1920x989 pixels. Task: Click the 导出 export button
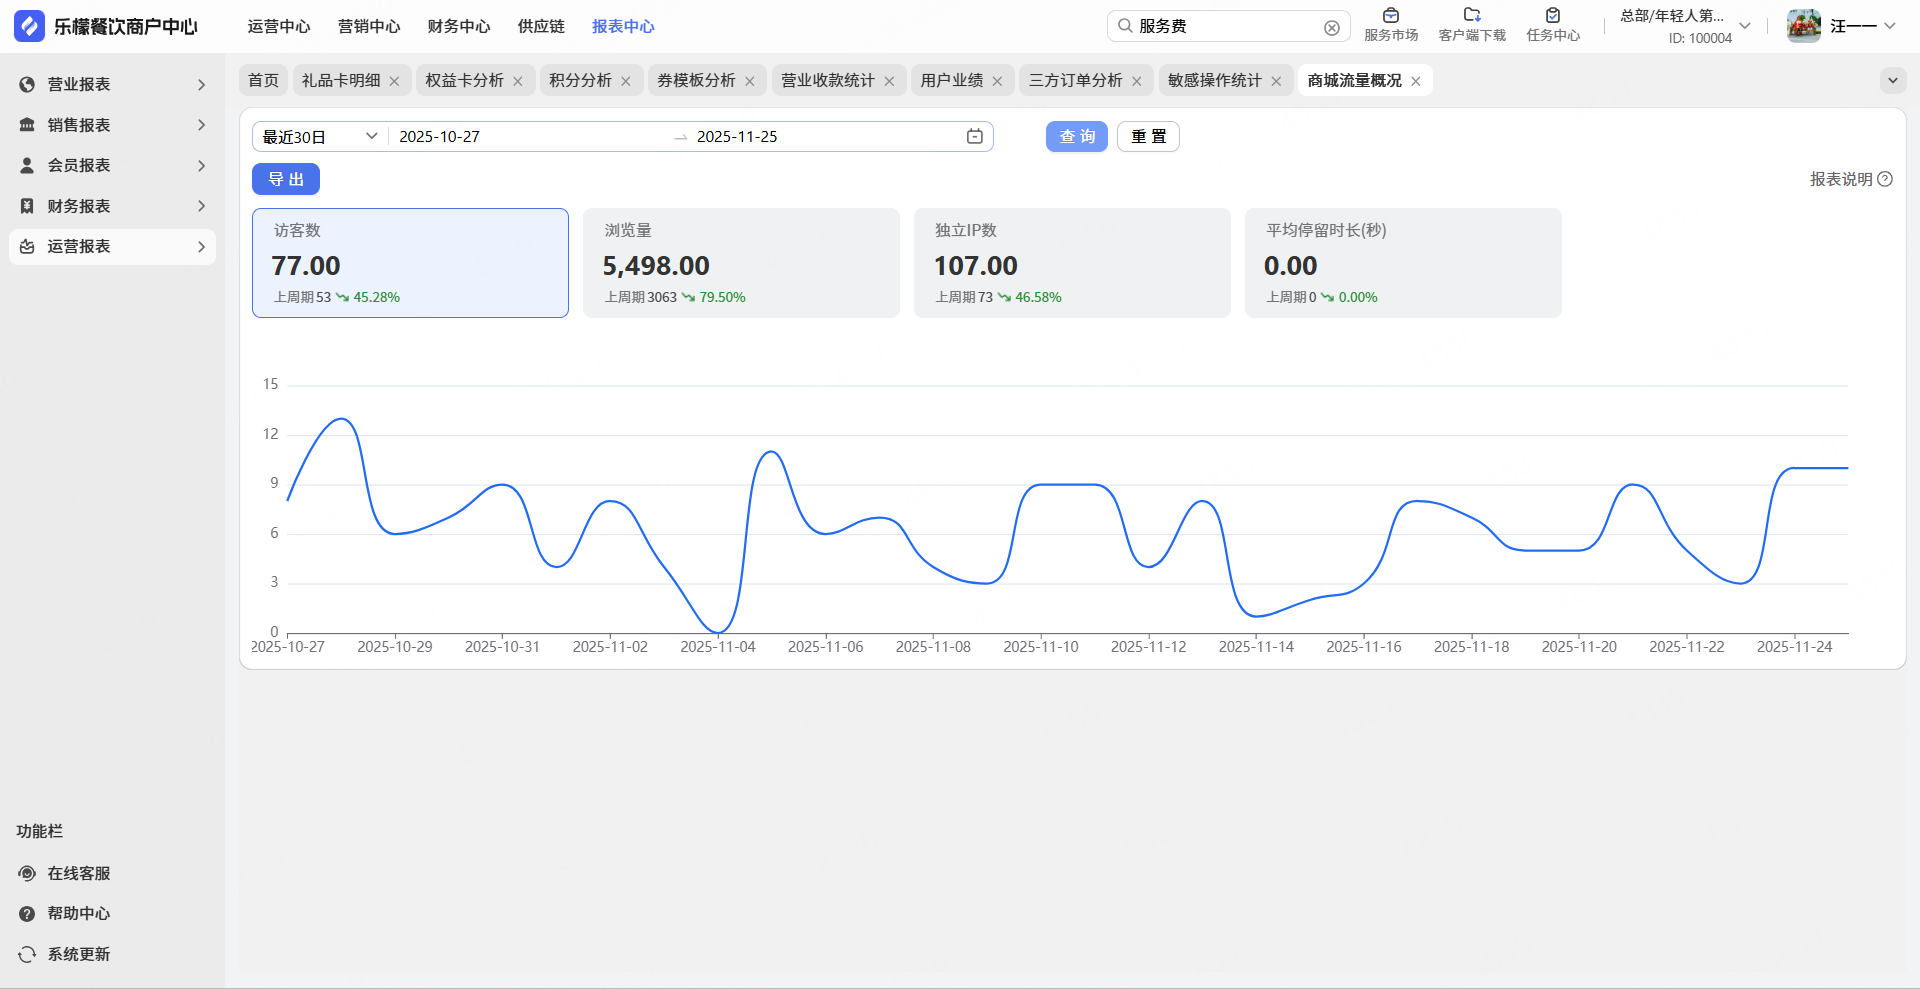click(286, 179)
